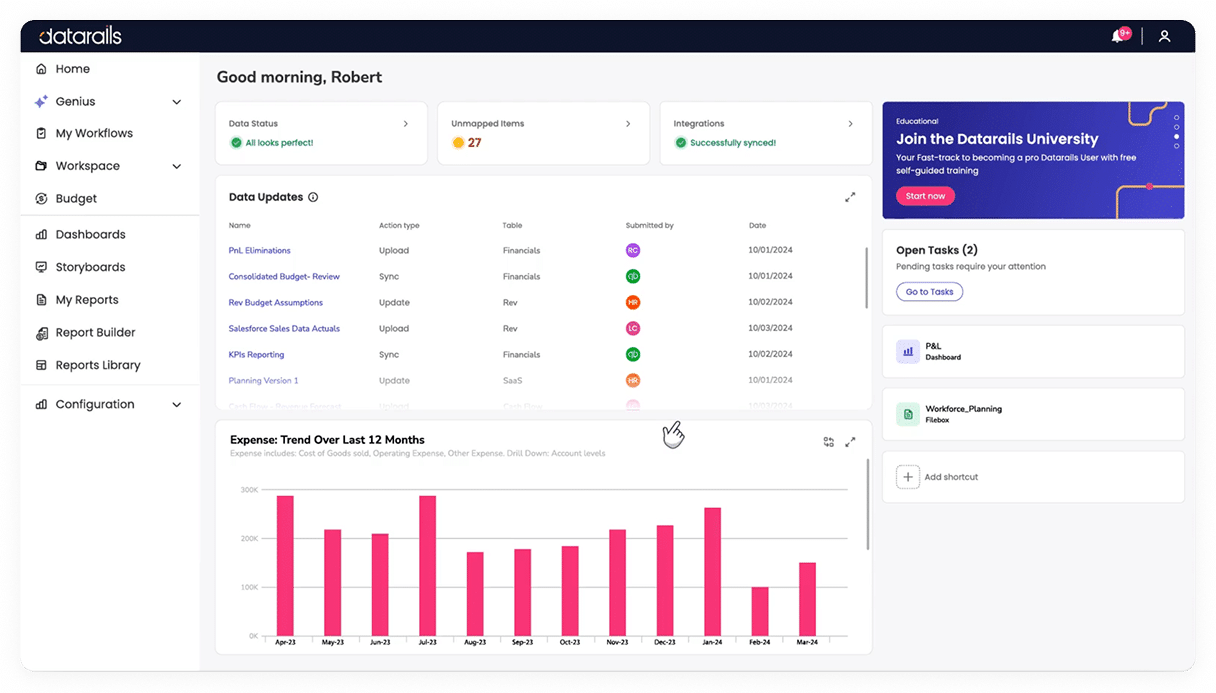Expand the Genius sidebar section

coord(176,101)
